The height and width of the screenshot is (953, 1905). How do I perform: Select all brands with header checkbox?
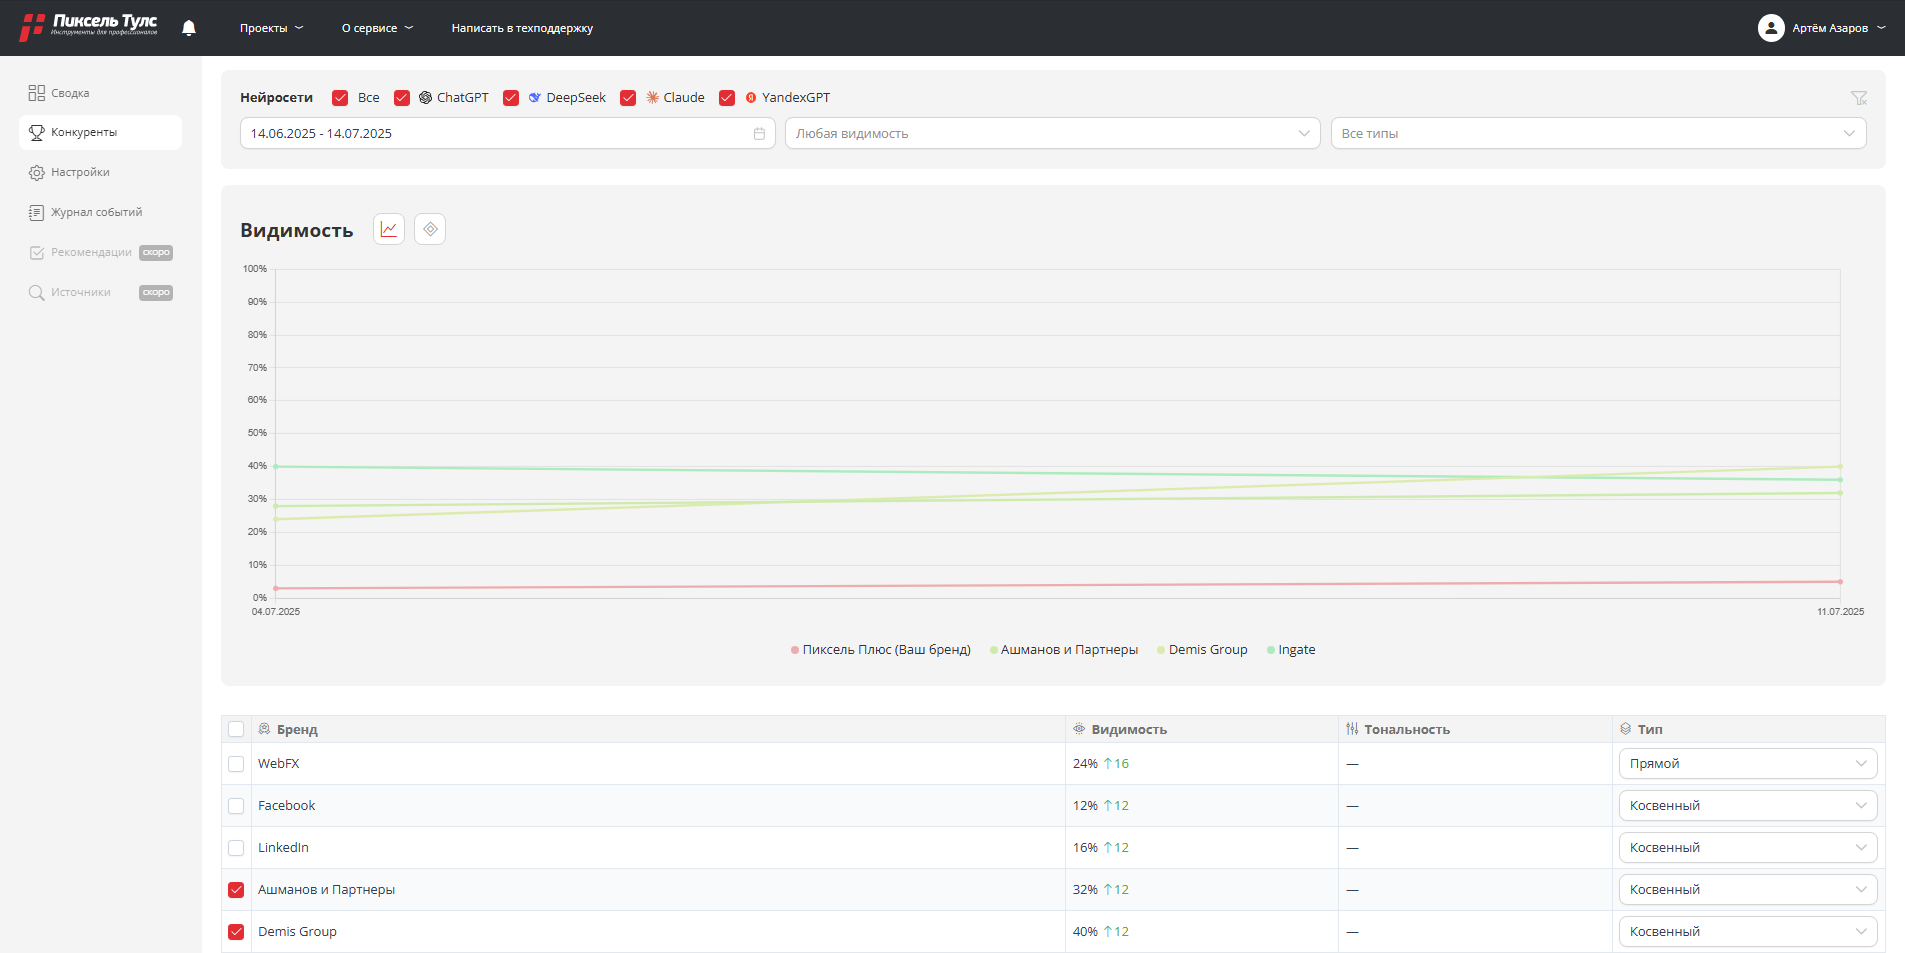click(x=236, y=729)
